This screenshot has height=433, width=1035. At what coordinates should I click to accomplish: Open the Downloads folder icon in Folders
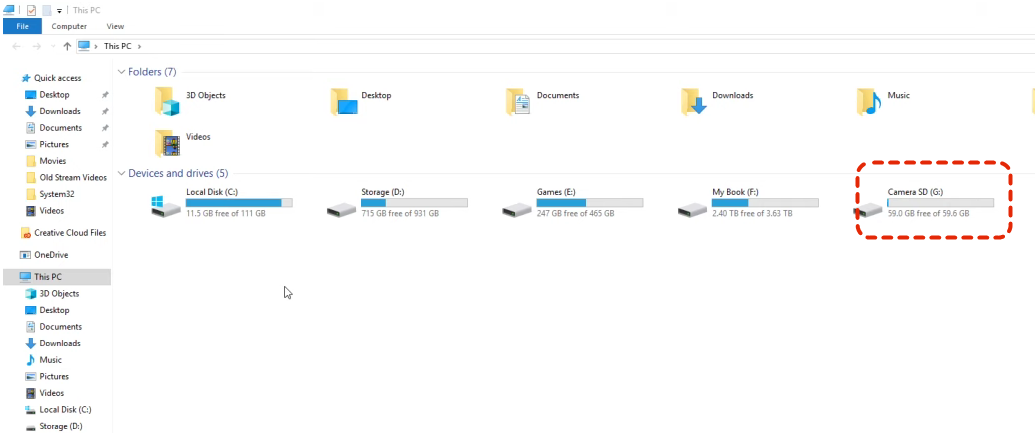coord(694,101)
